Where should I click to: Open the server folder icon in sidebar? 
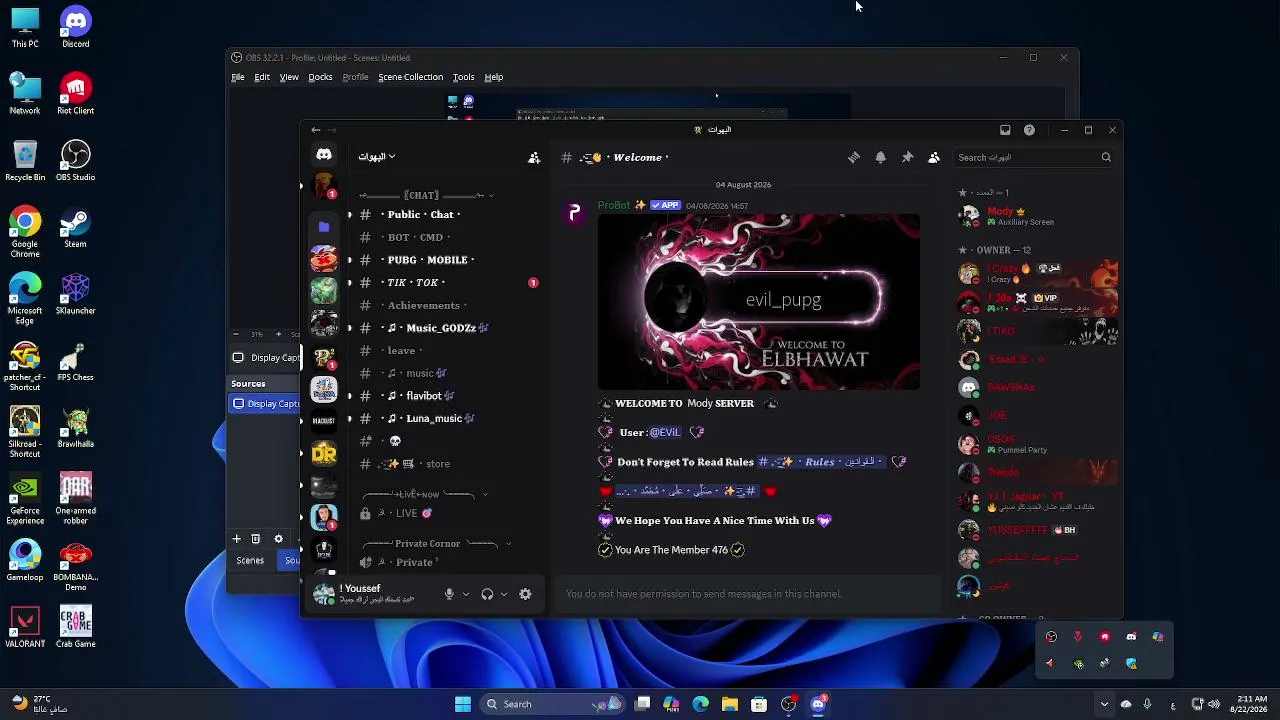tap(323, 226)
